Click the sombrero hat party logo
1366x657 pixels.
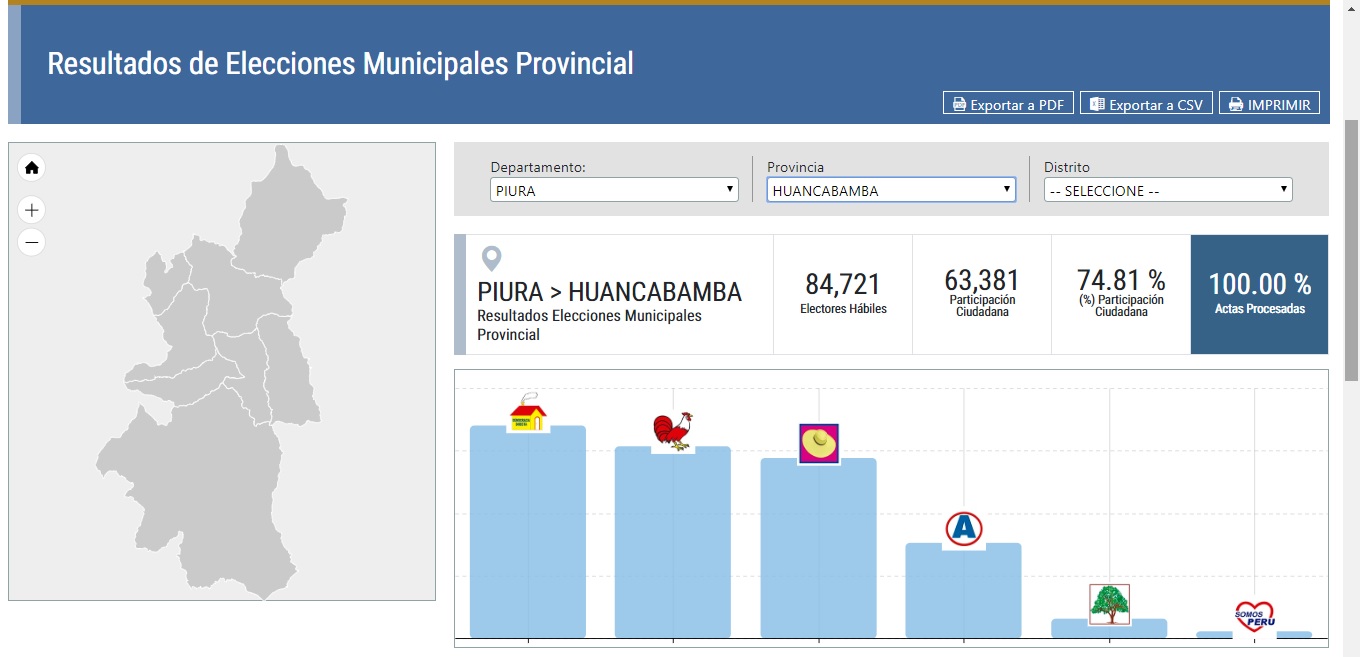(x=818, y=444)
